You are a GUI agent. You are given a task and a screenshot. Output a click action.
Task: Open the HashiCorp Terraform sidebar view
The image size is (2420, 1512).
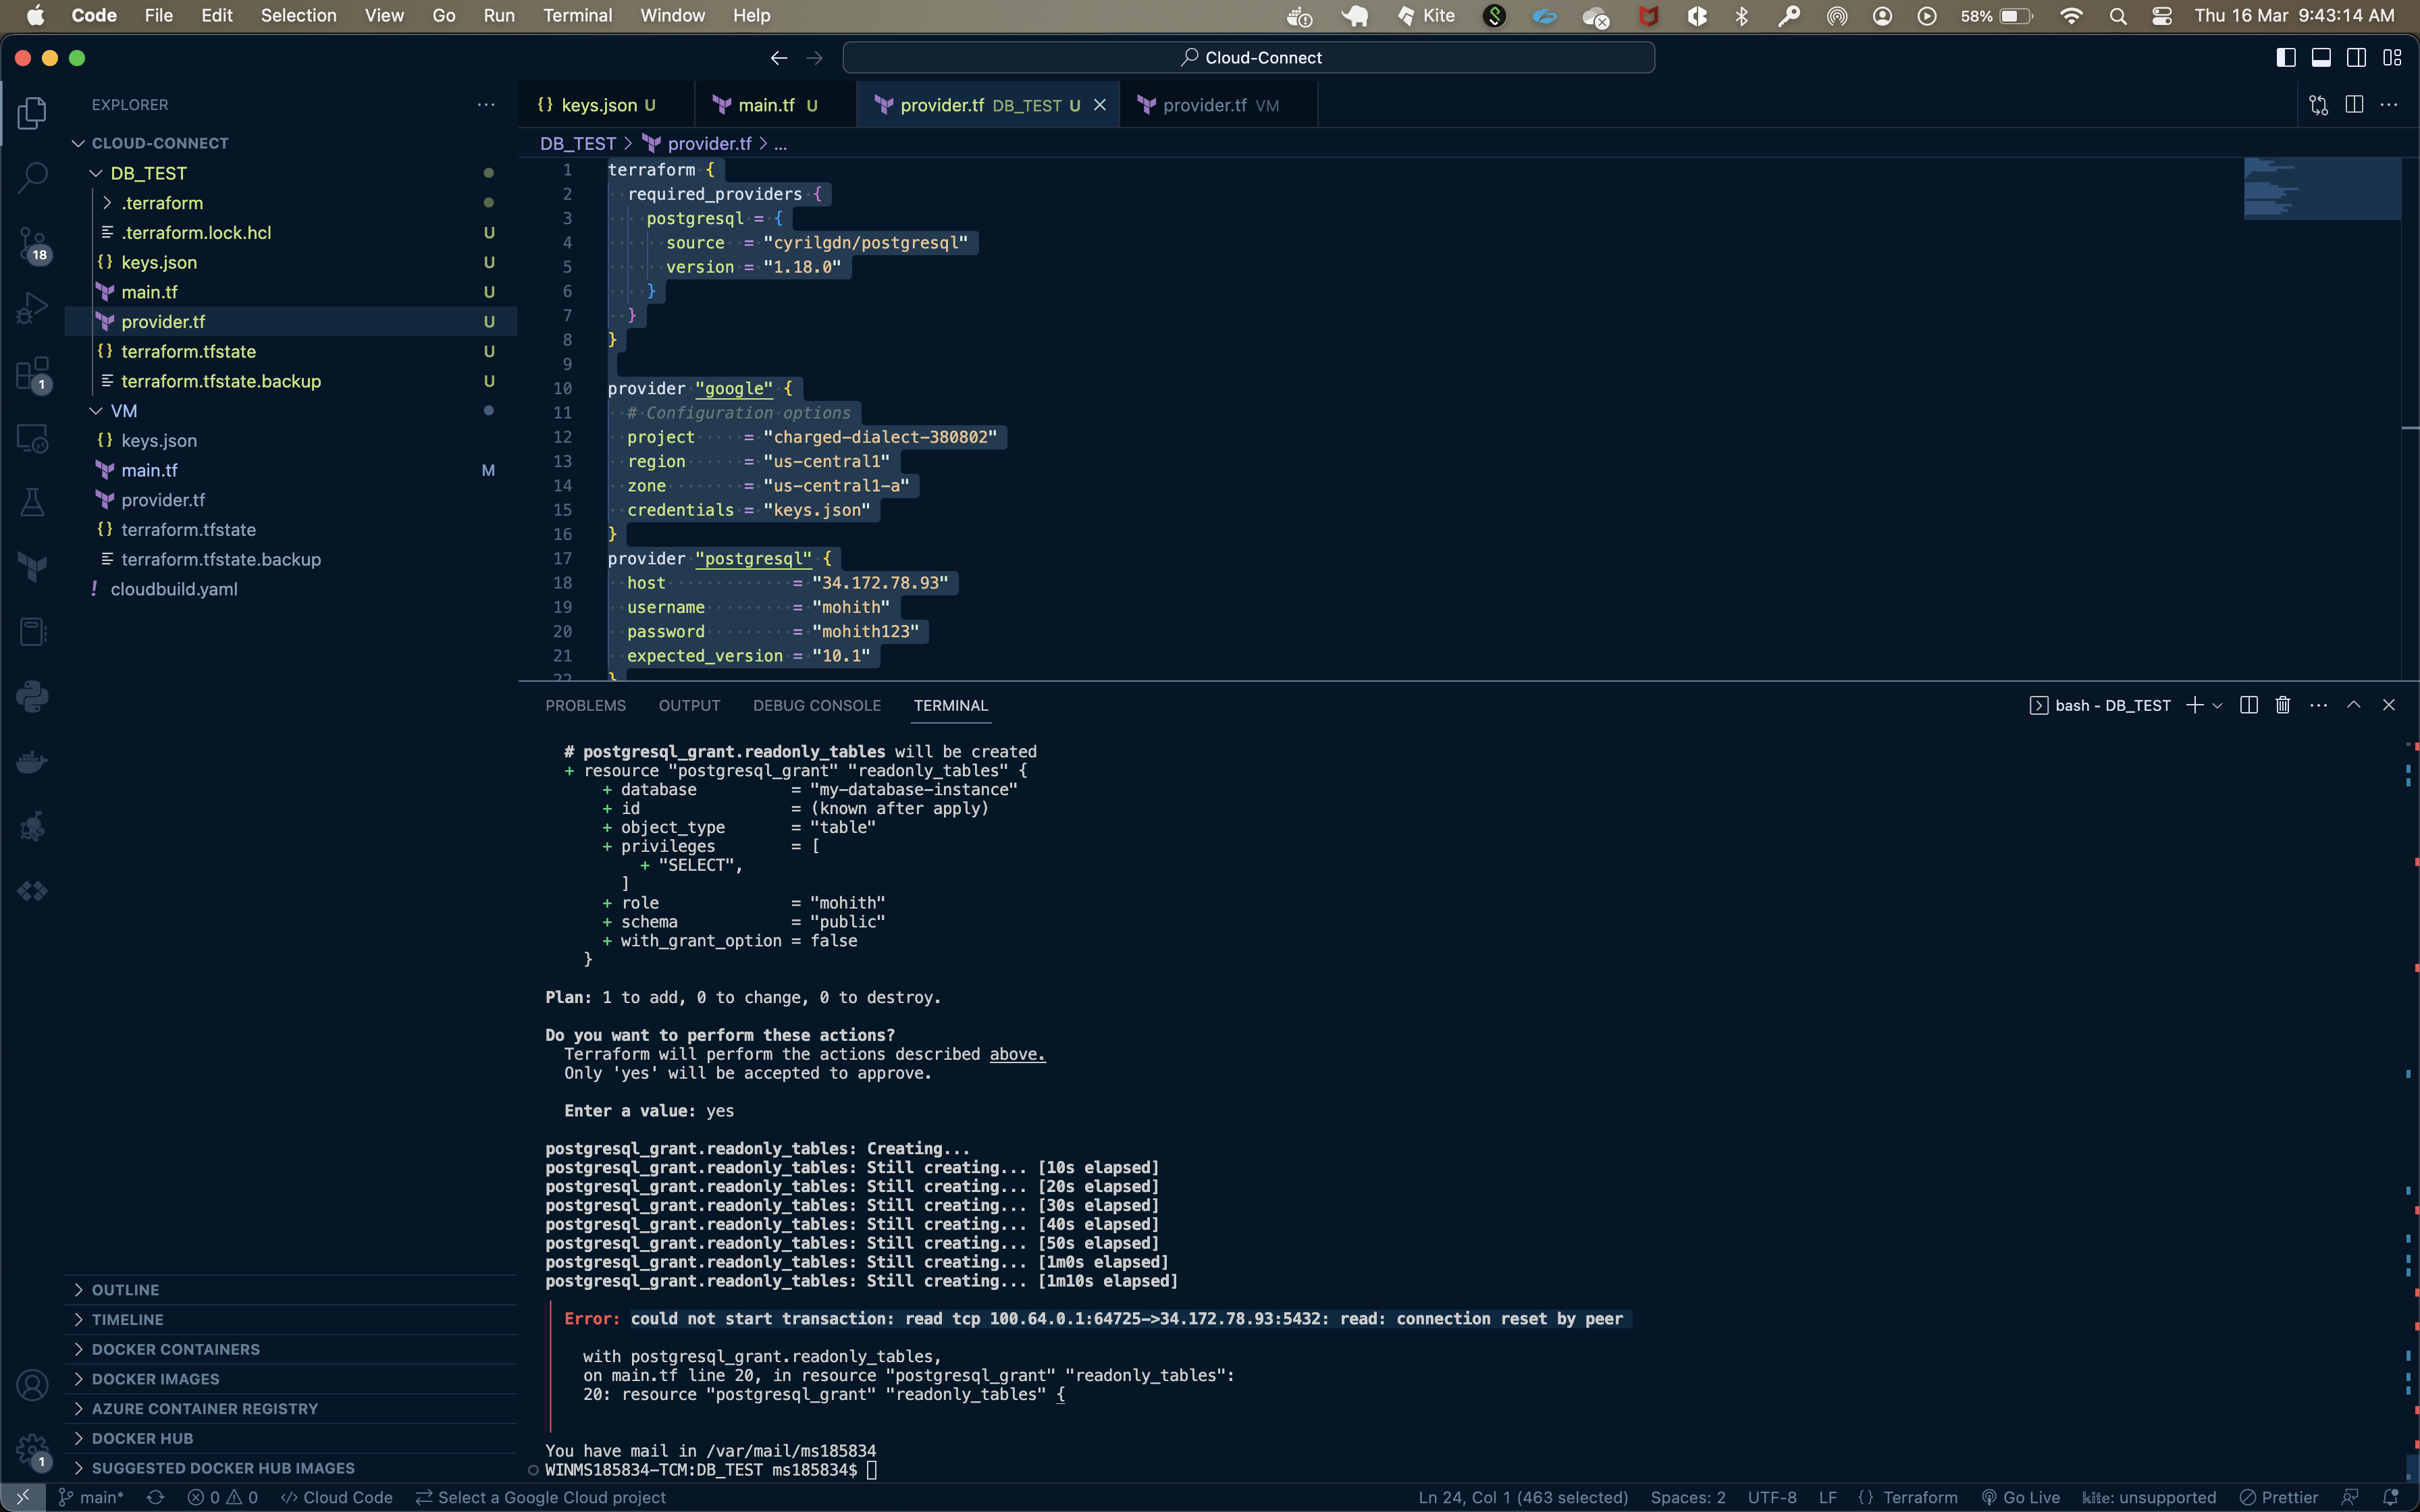click(x=32, y=566)
